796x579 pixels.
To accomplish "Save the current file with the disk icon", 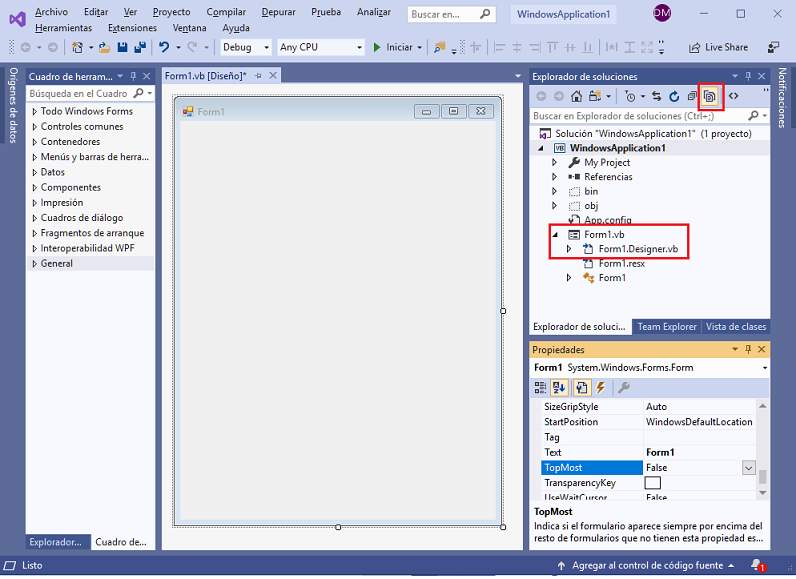I will [x=122, y=47].
